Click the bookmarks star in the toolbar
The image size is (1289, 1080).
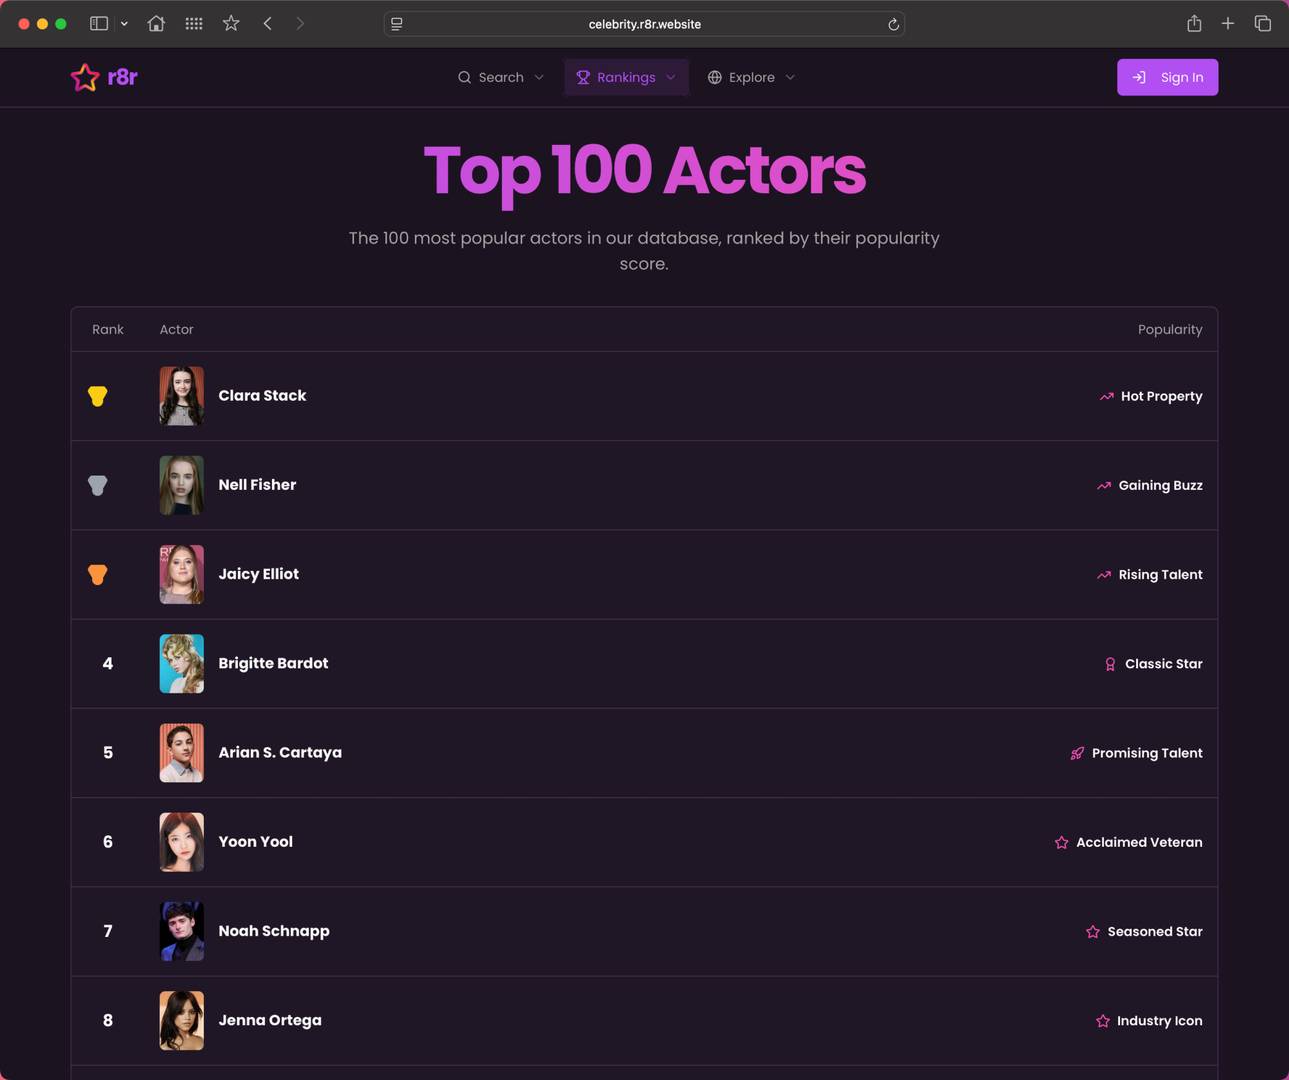pos(231,23)
